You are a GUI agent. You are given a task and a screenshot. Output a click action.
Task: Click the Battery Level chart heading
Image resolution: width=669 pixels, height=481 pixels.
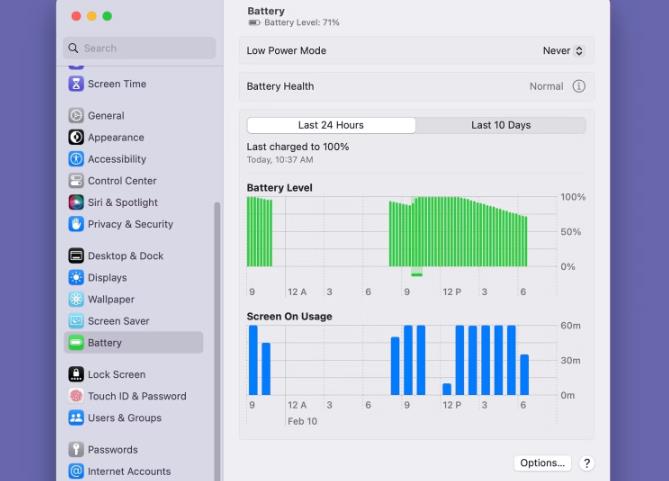point(279,188)
